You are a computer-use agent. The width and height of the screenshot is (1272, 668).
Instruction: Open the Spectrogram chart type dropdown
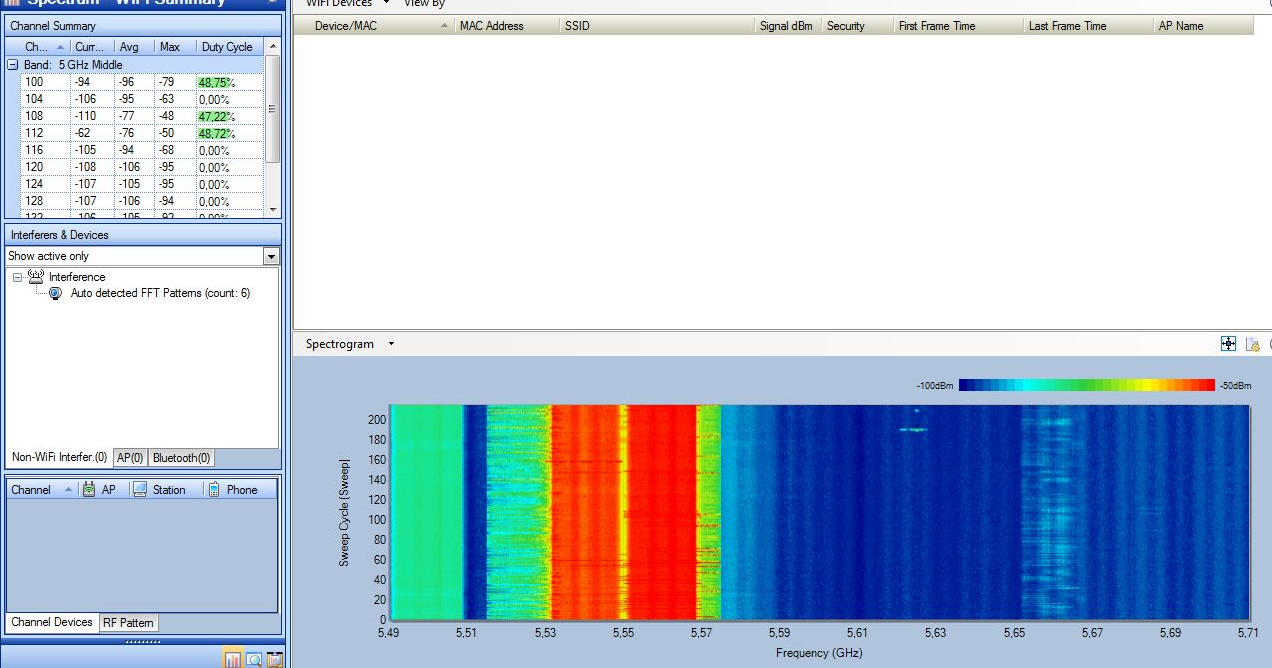pos(391,344)
